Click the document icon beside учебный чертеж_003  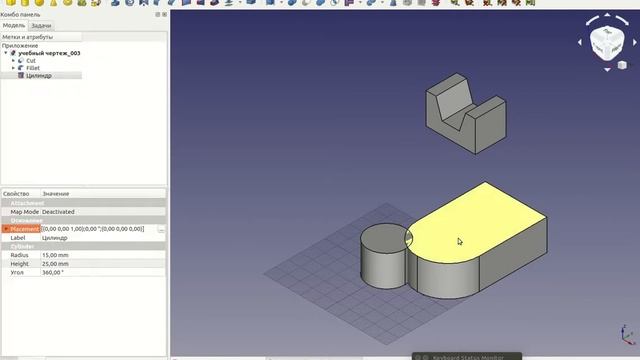coord(13,53)
